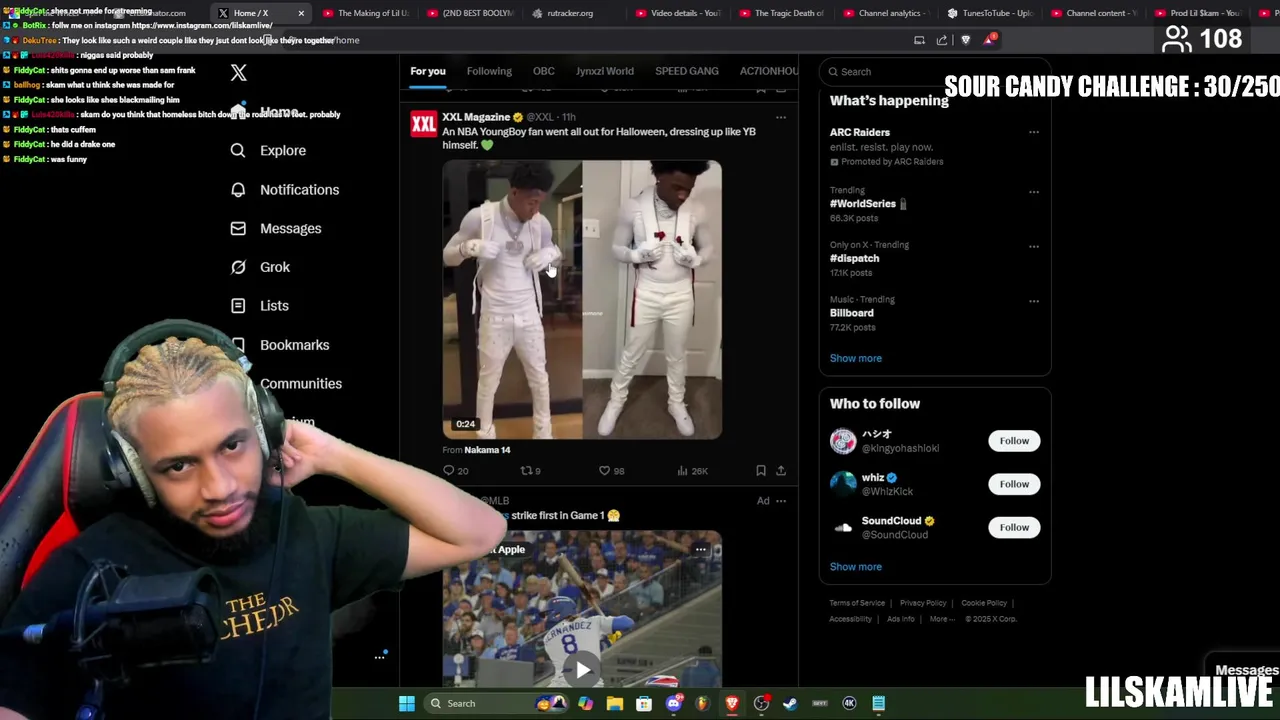This screenshot has height=720, width=1280.
Task: Open more options for Billboard trend
Action: [x=1034, y=301]
